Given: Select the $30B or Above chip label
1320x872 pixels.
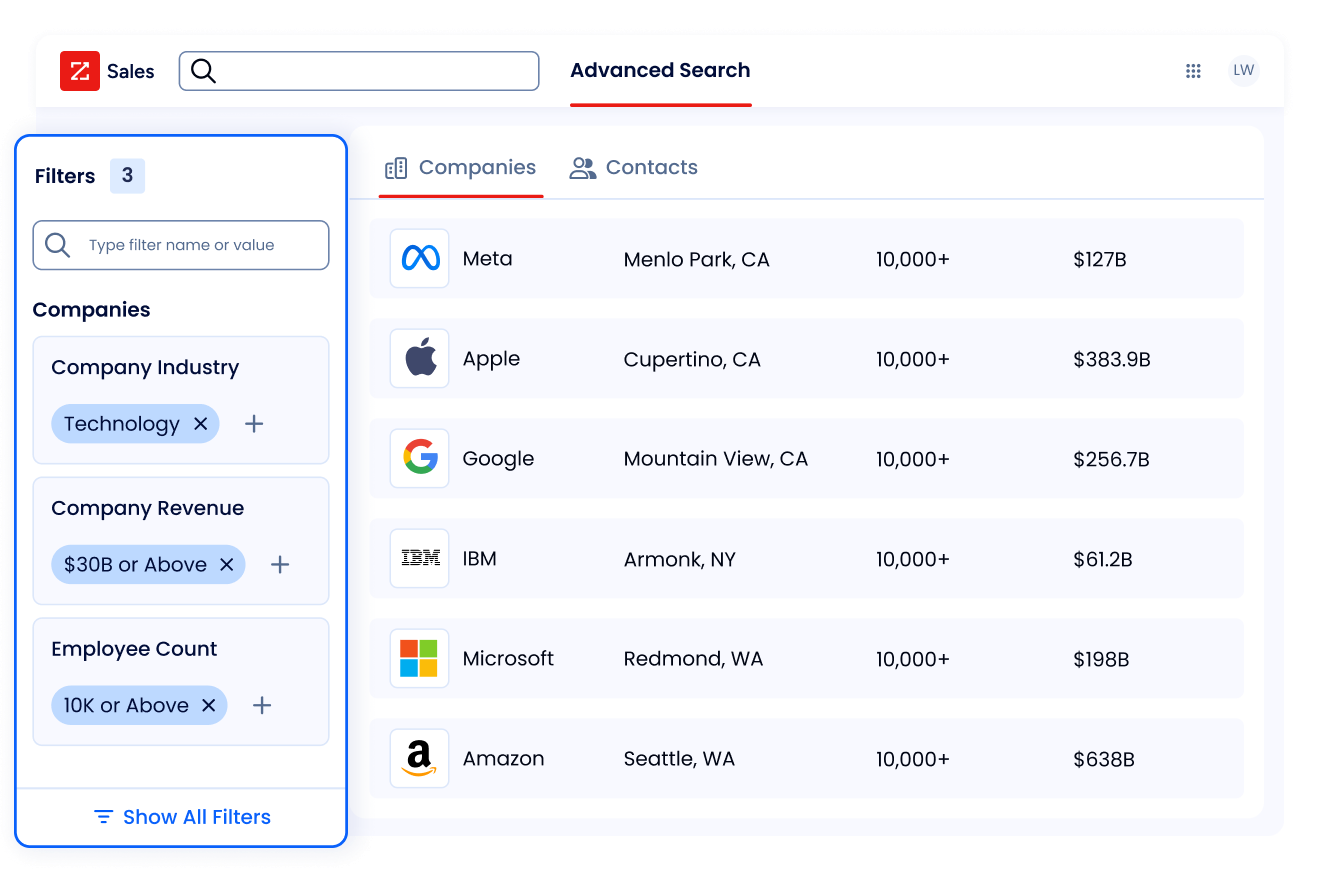Looking at the screenshot, I should (x=135, y=565).
